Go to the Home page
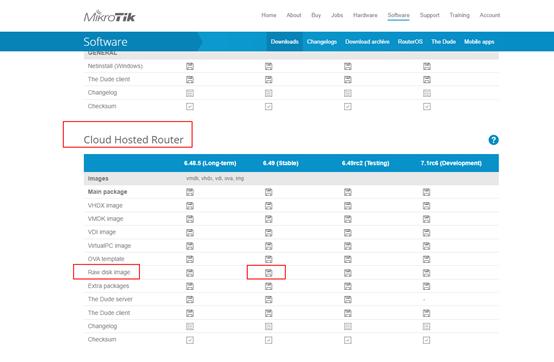The height and width of the screenshot is (362, 554). pyautogui.click(x=269, y=15)
